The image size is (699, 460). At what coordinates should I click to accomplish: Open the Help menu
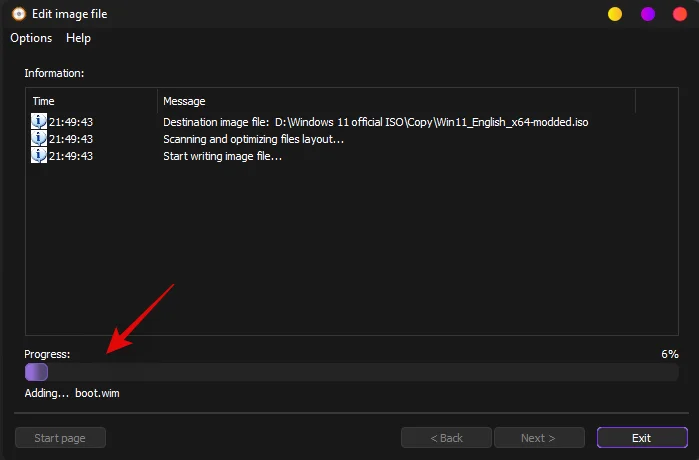coord(78,38)
